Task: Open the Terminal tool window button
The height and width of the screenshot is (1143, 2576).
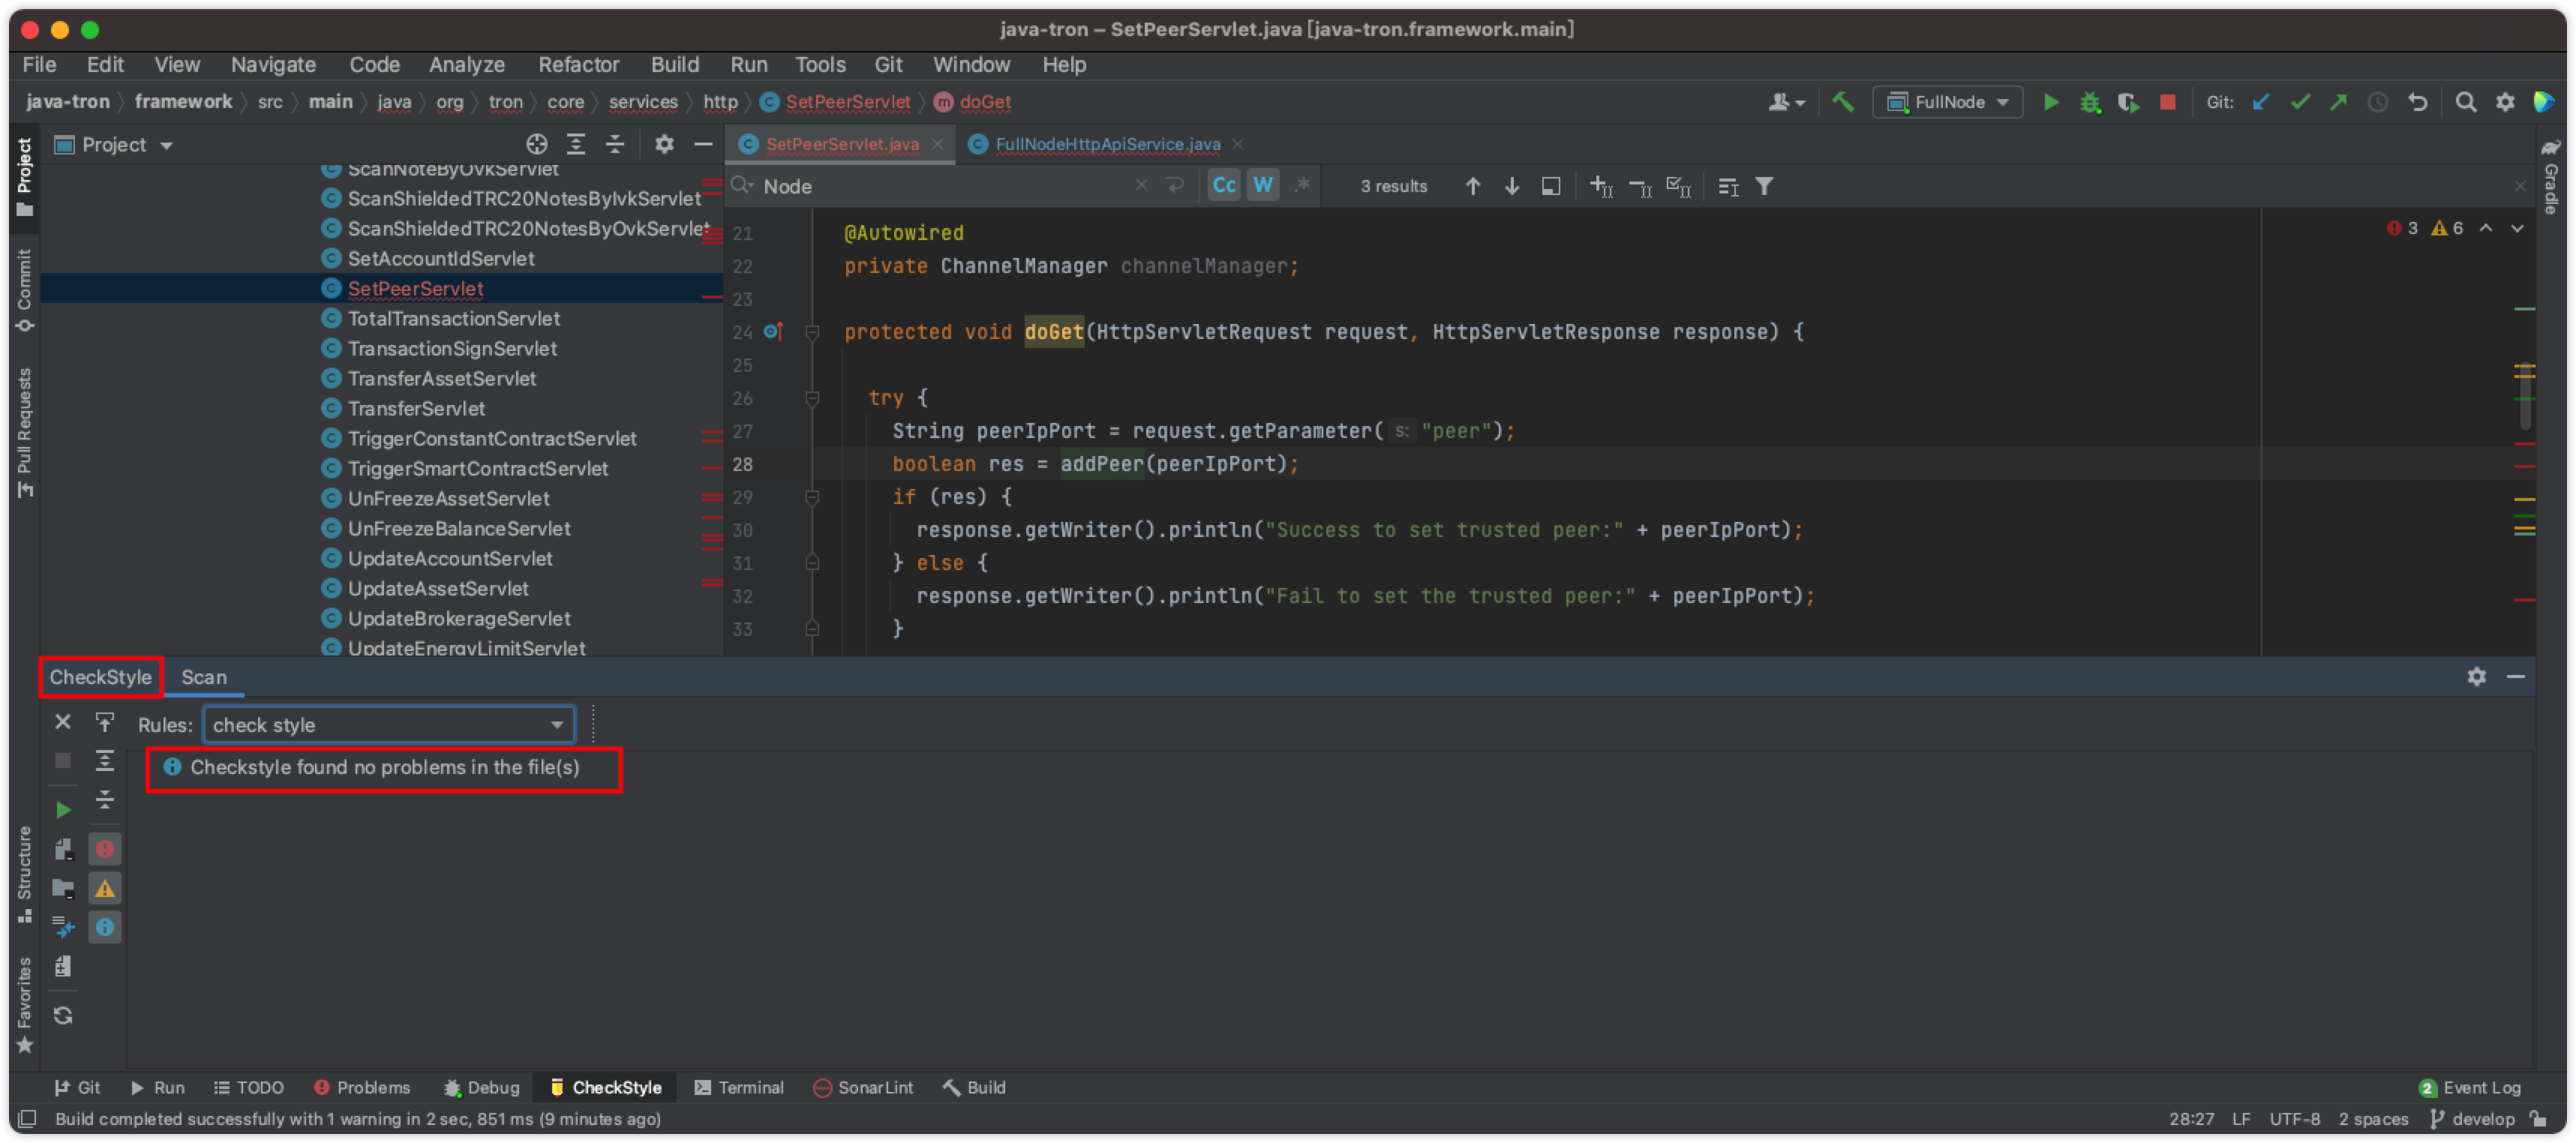Action: coord(739,1087)
